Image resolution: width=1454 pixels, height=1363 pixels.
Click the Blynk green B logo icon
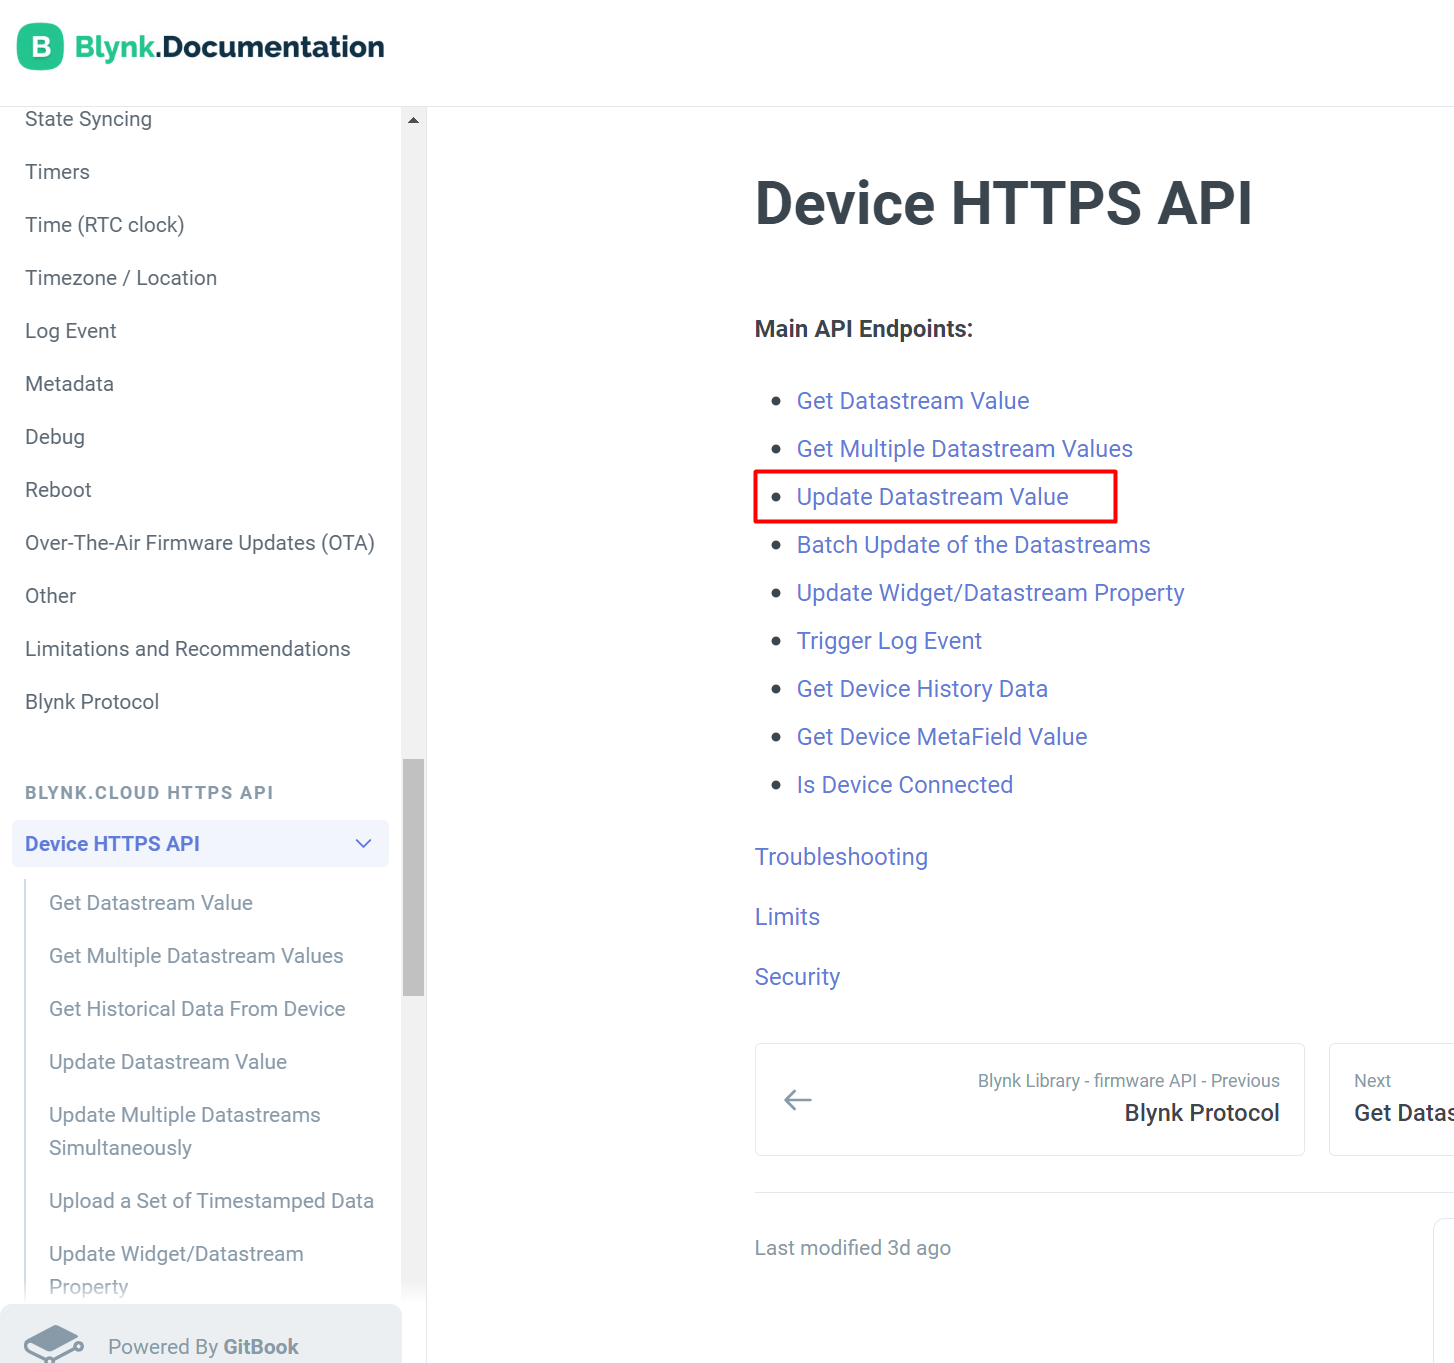(x=40, y=47)
